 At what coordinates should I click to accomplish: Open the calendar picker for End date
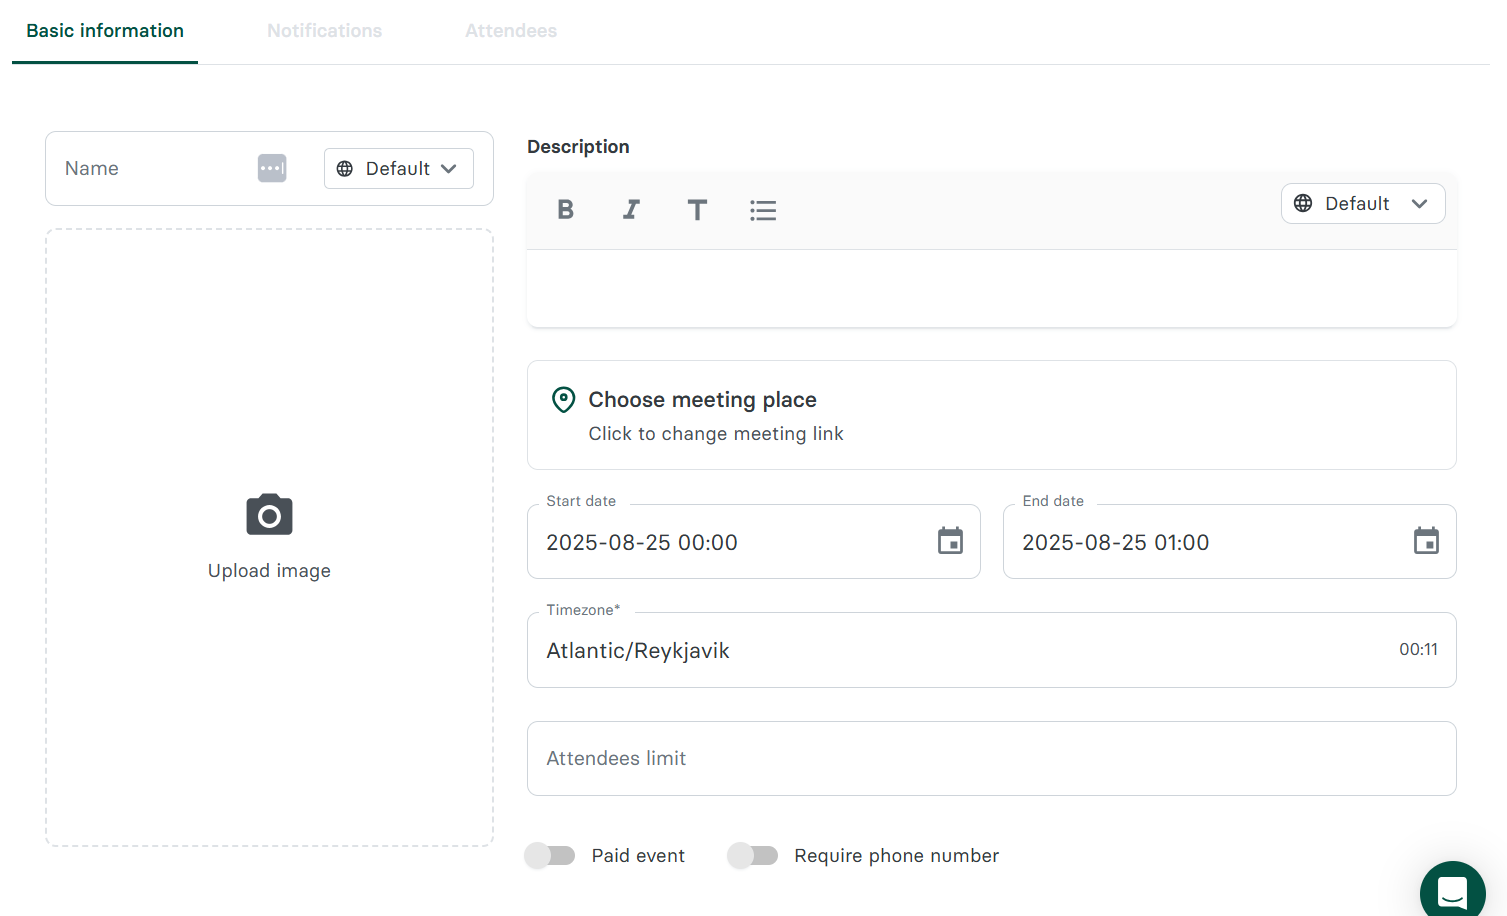tap(1426, 541)
